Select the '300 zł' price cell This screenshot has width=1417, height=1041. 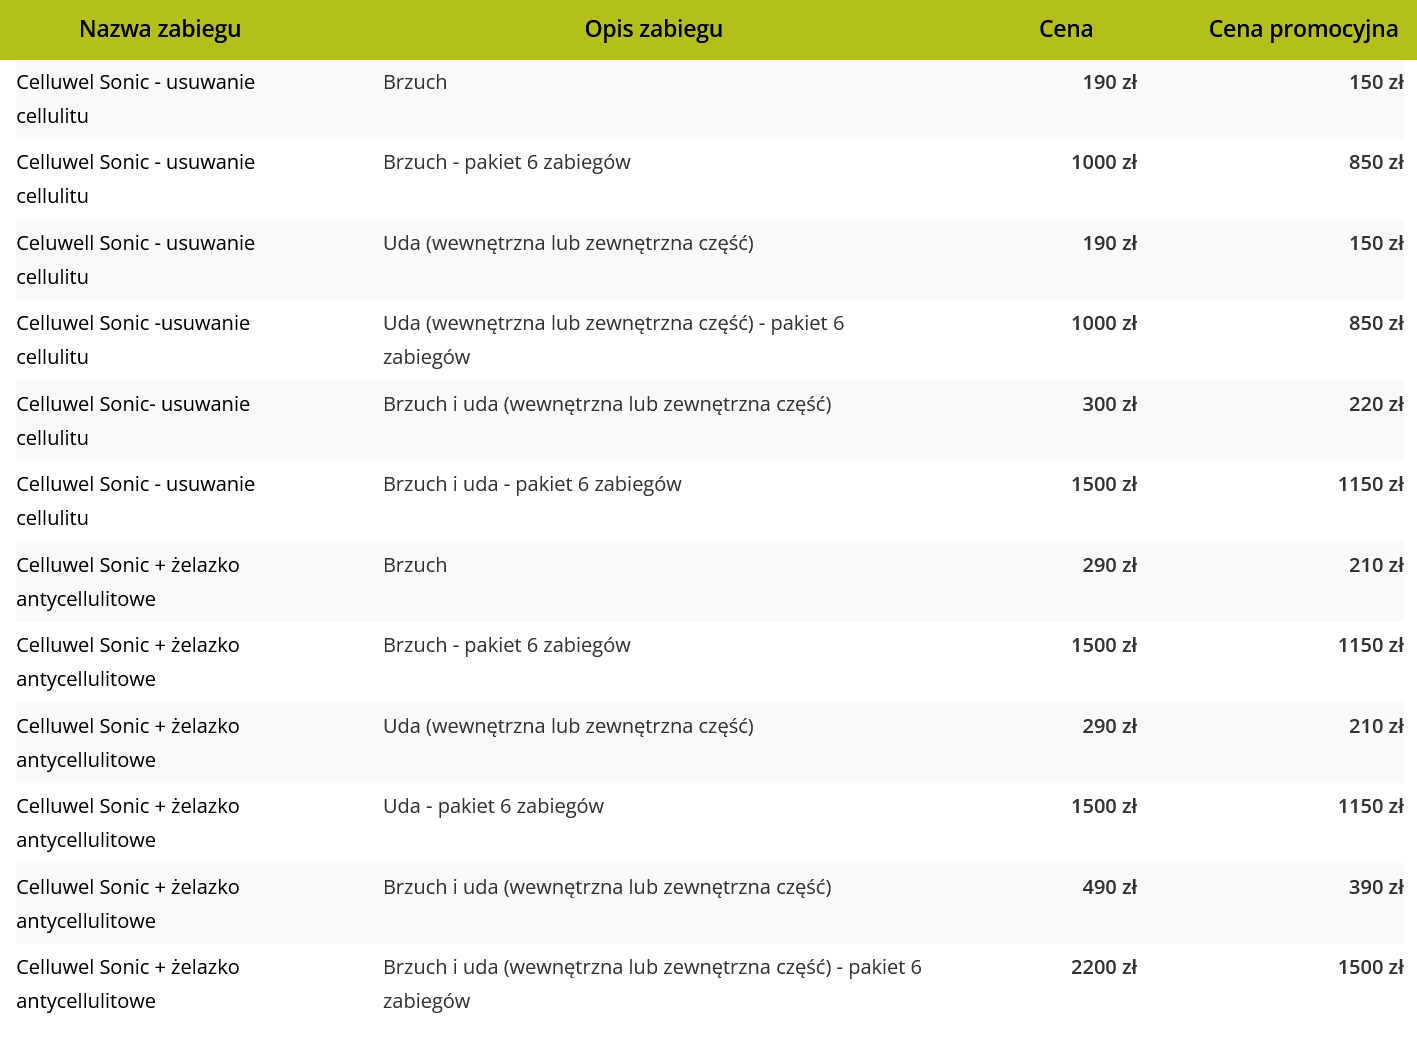[x=1110, y=404]
